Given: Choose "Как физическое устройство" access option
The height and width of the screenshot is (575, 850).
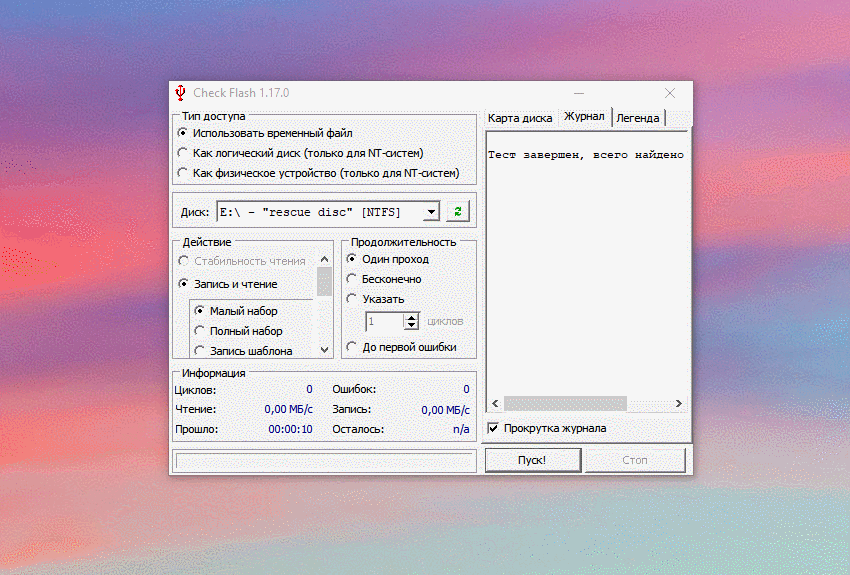Looking at the screenshot, I should coord(182,173).
